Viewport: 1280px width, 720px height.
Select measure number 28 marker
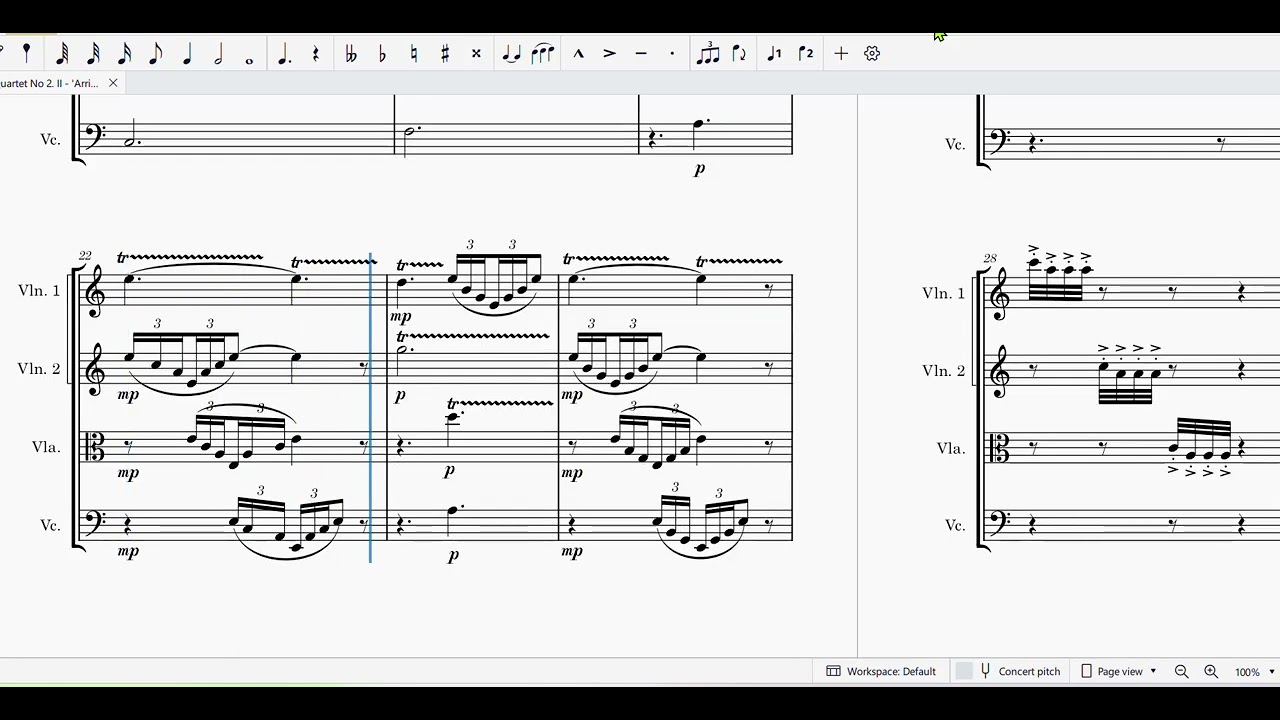[x=990, y=258]
